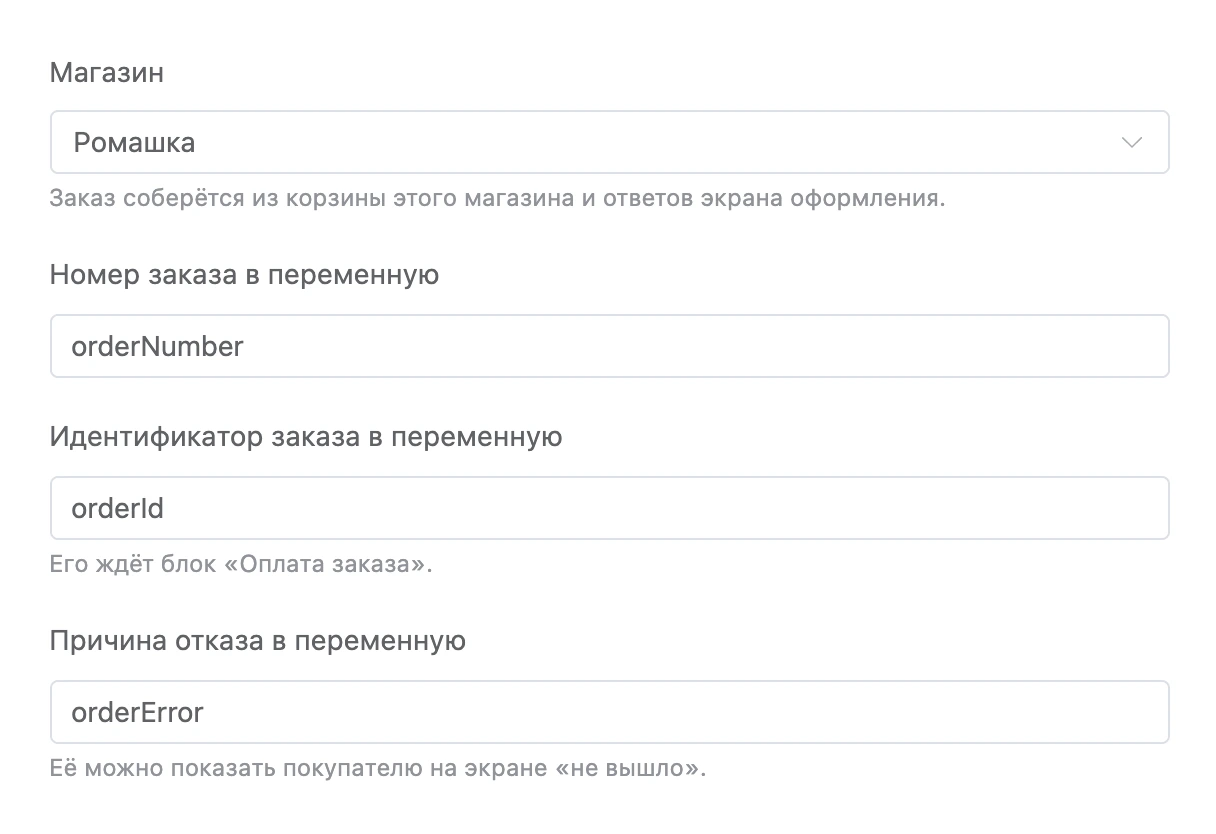This screenshot has width=1216, height=834.
Task: Click the Магазин field label
Action: pyautogui.click(x=106, y=73)
